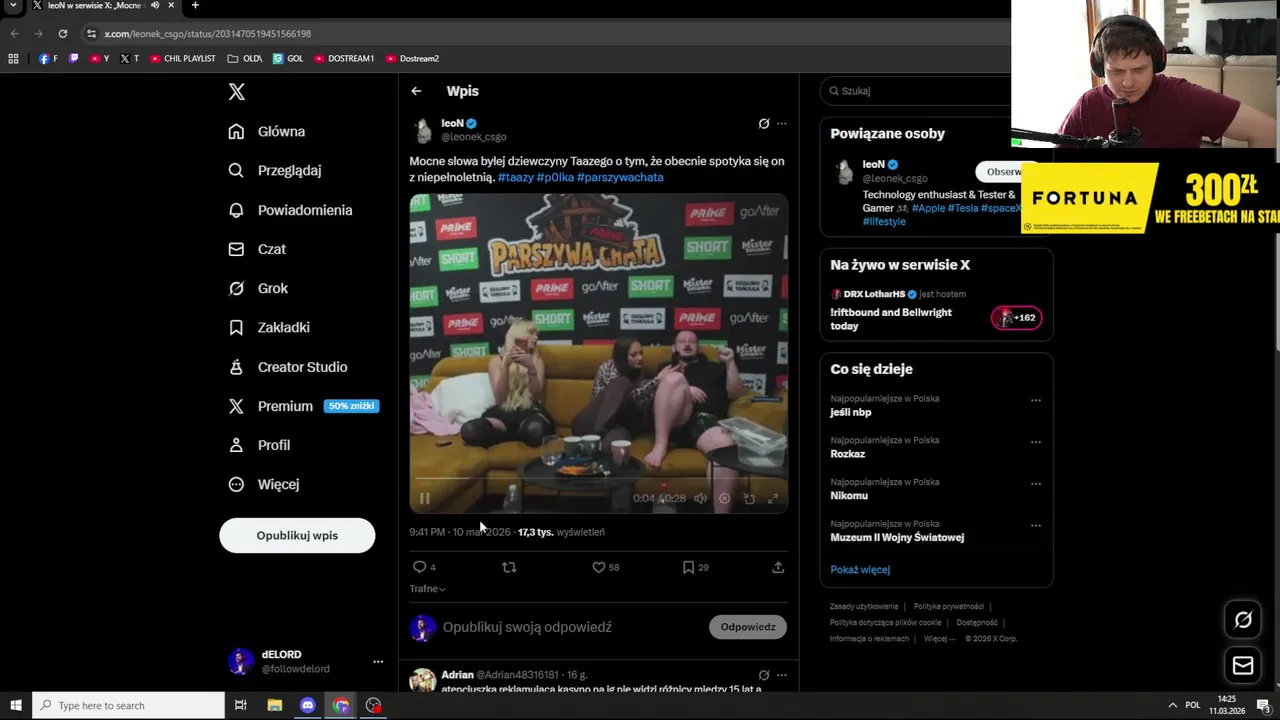Go to Główna home page
Viewport: 1280px width, 720px height.
267,132
